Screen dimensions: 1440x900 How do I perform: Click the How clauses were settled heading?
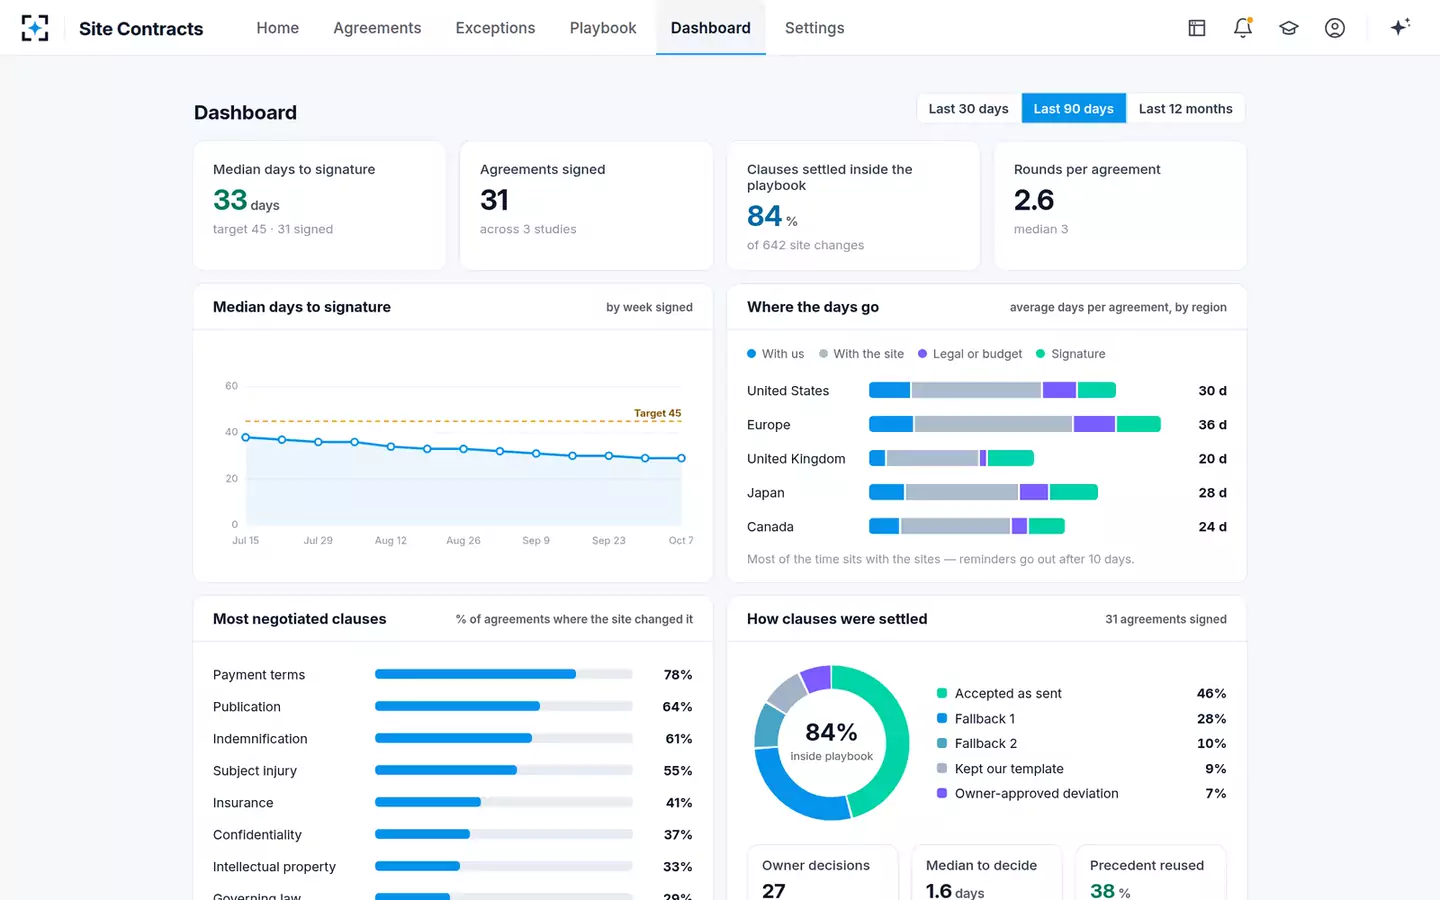pos(837,619)
